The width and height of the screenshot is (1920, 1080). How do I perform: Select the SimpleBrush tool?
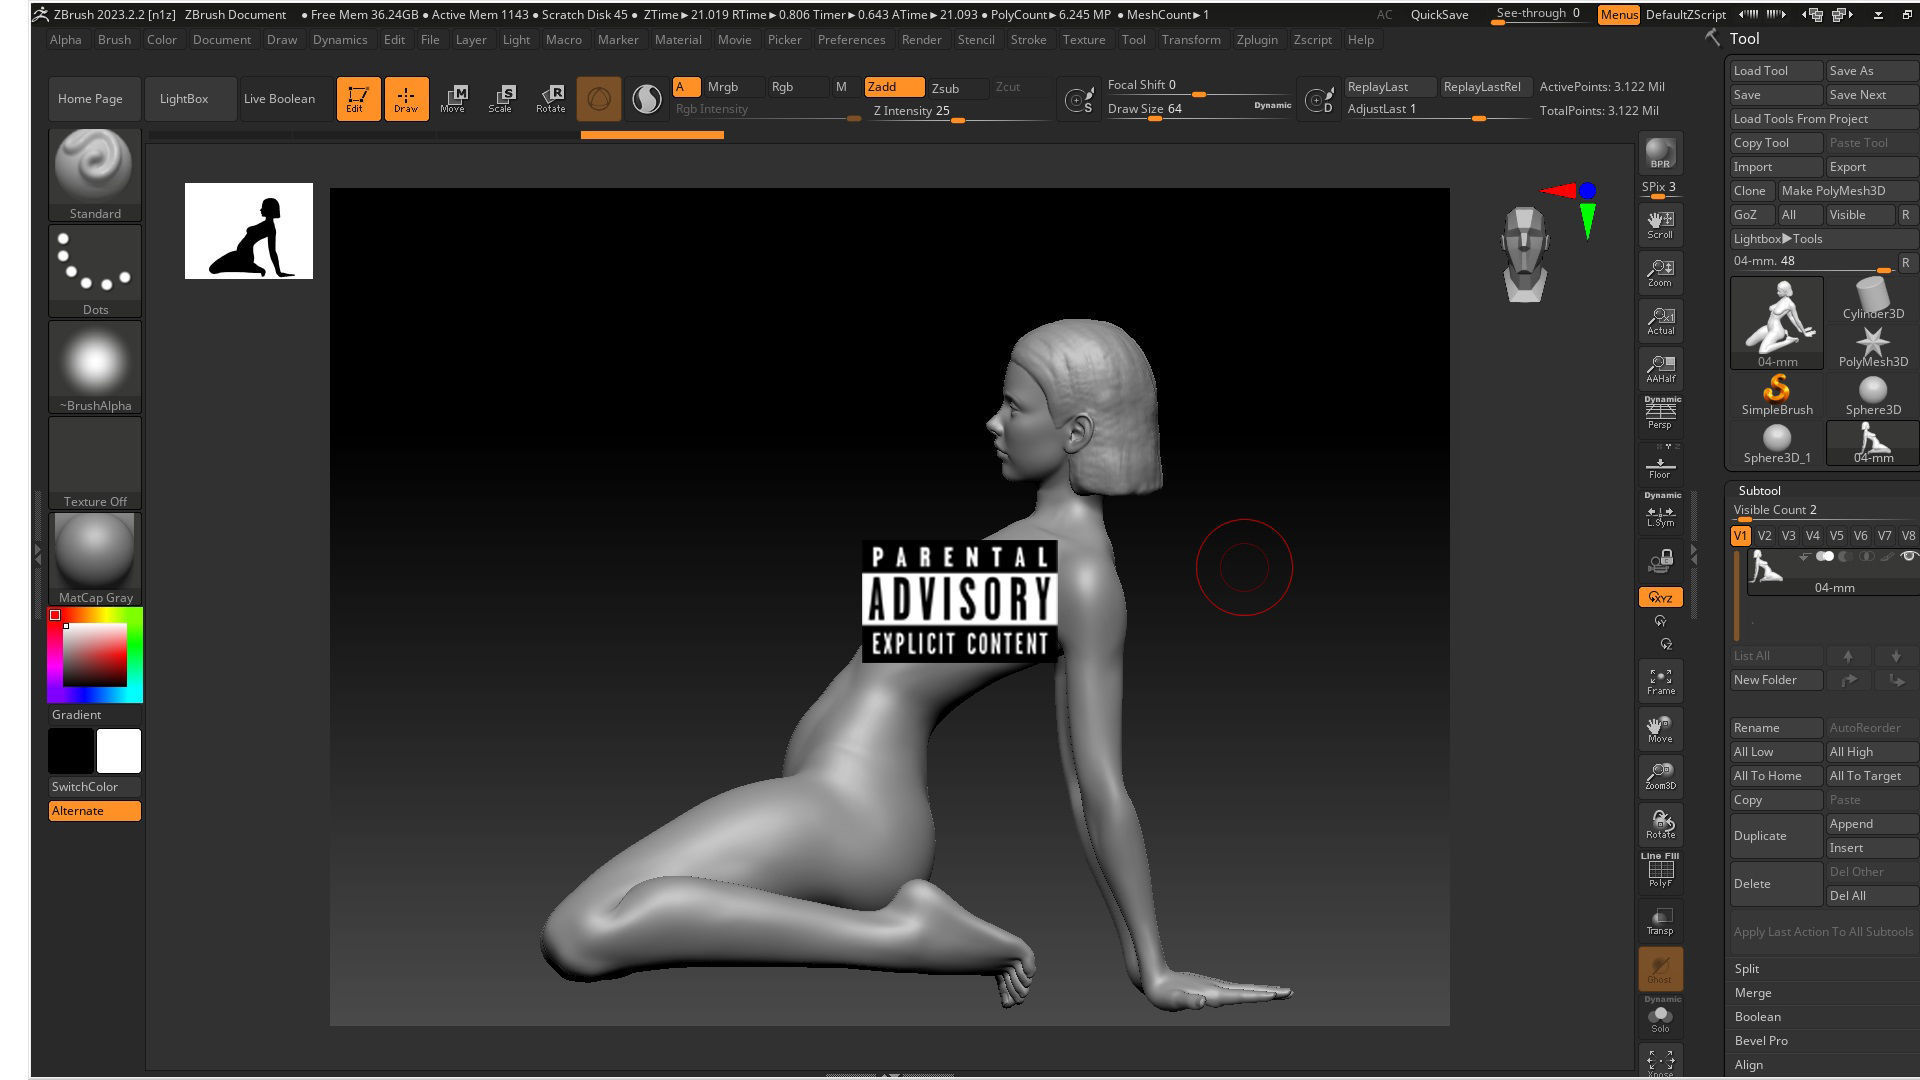tap(1777, 394)
